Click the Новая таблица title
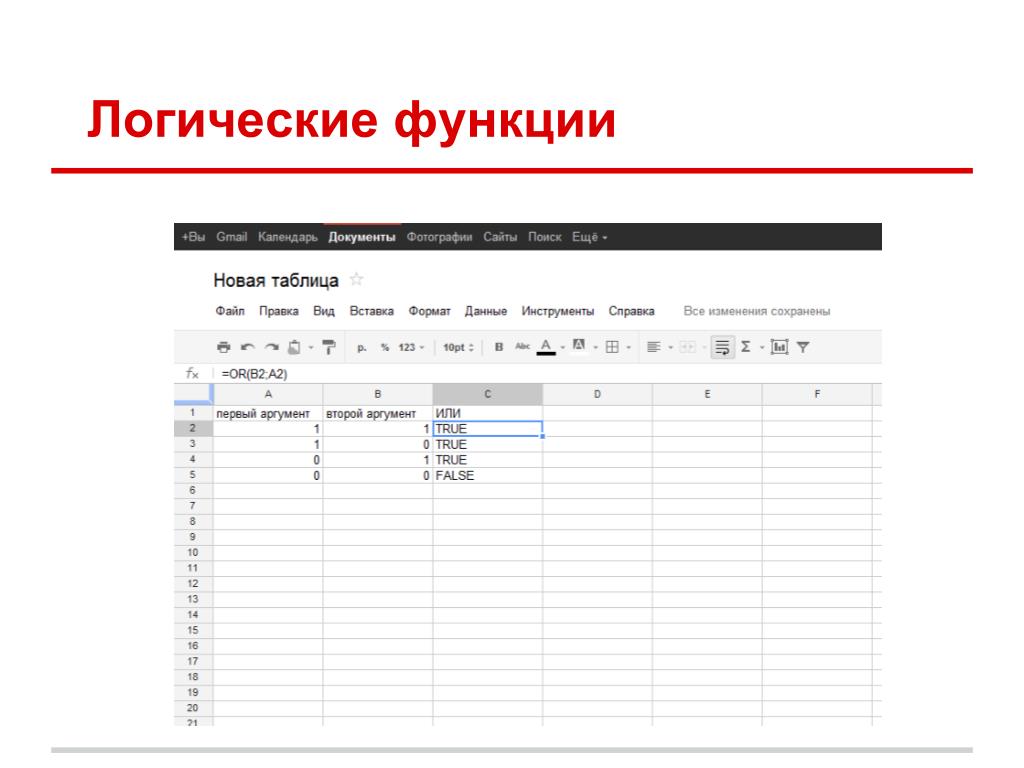This screenshot has height=768, width=1024. tap(276, 281)
